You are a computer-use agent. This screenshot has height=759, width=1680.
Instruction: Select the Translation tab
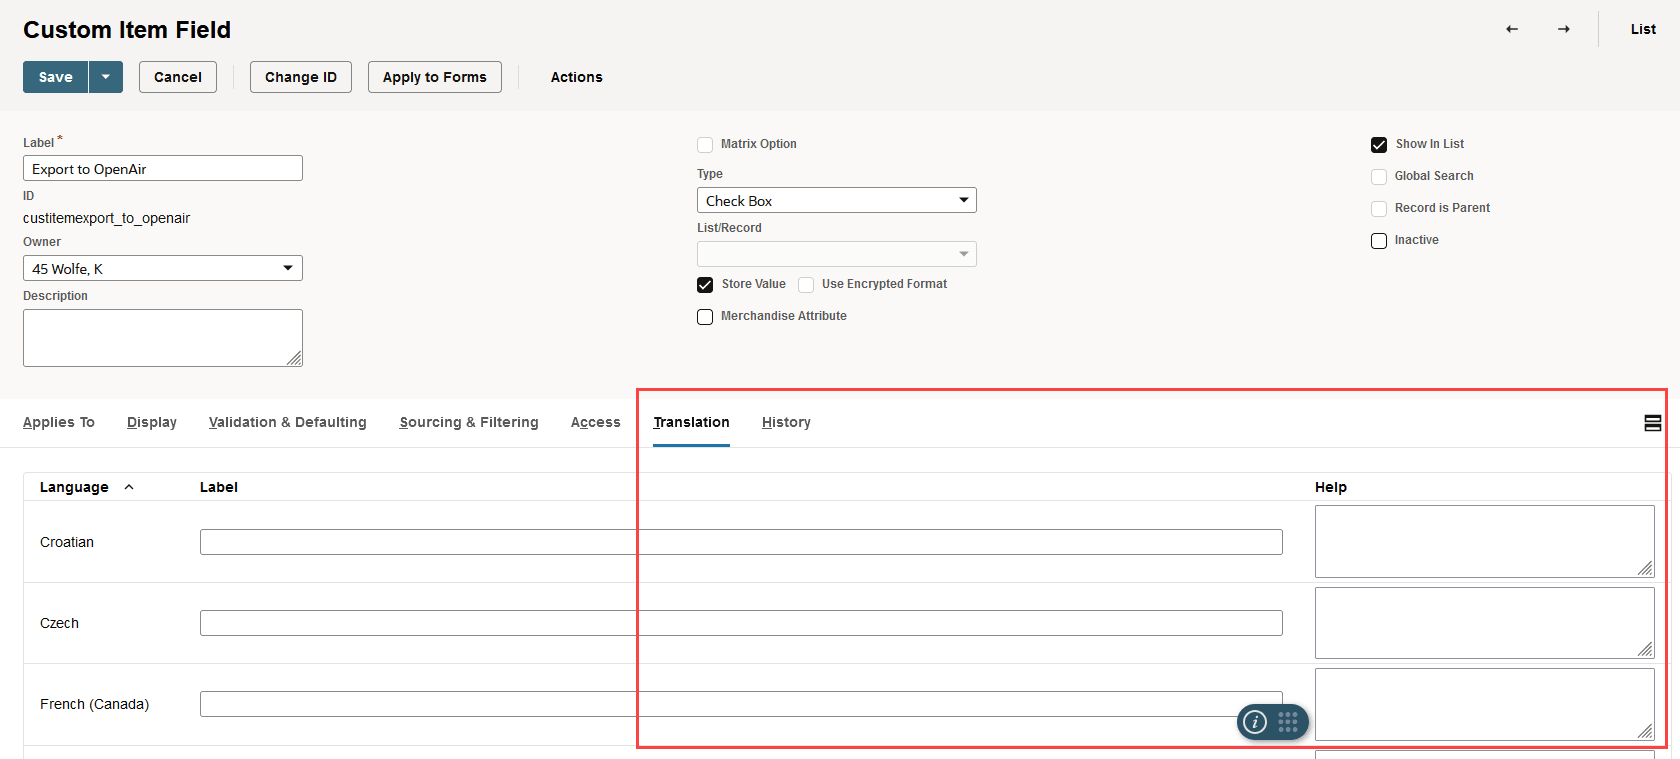(x=691, y=422)
